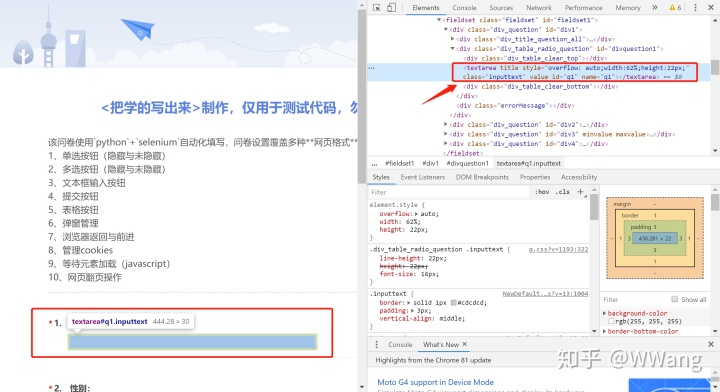Expand the div_title_question_all node
Viewport: 720px width, 392px height.
coord(453,39)
